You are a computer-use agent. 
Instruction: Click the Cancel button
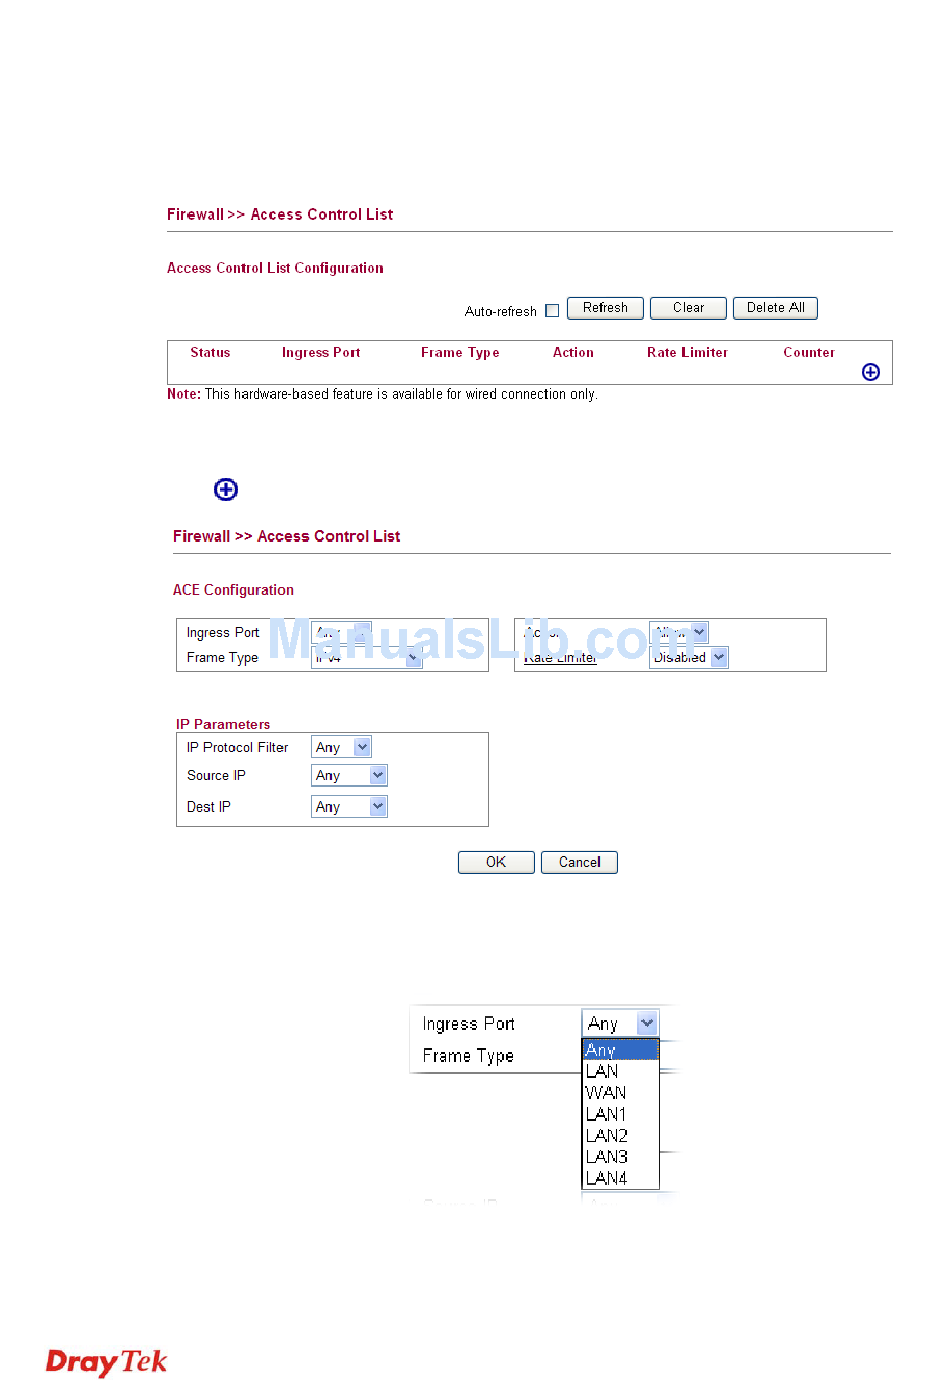click(x=579, y=862)
